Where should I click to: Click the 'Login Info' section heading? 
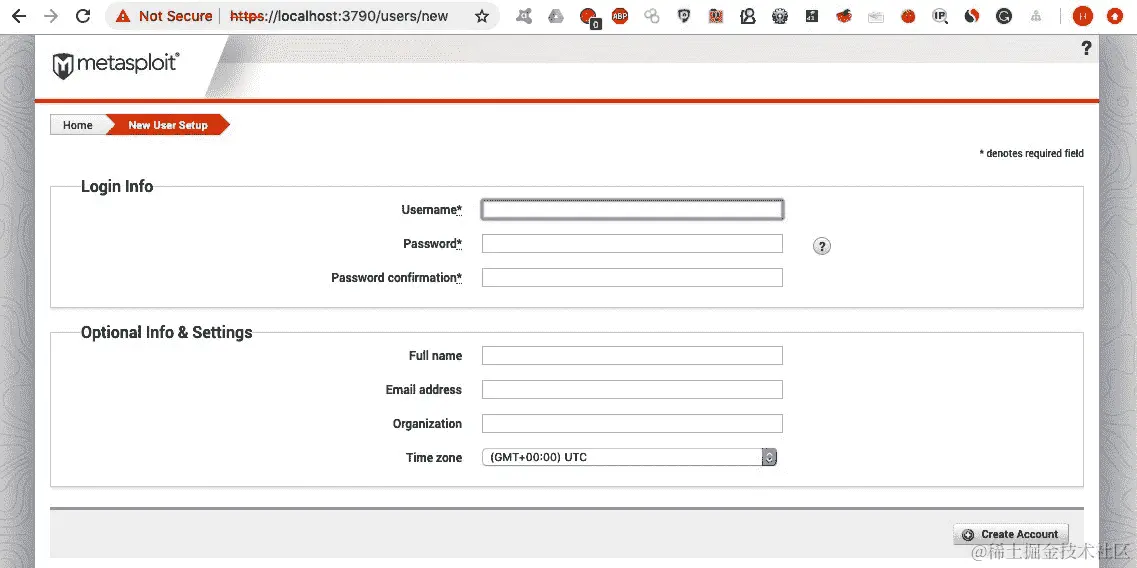pyautogui.click(x=117, y=186)
